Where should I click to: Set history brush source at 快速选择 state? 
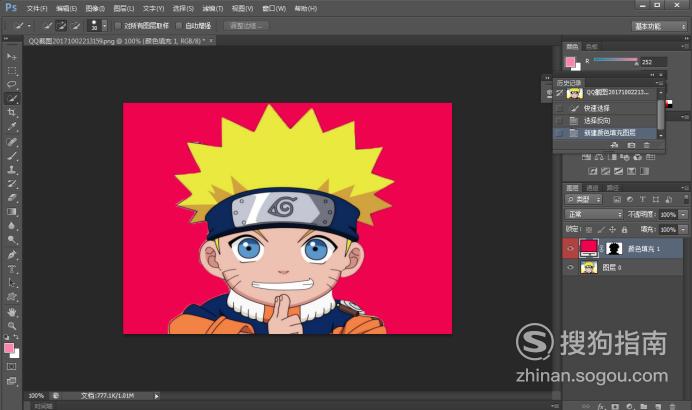point(560,108)
